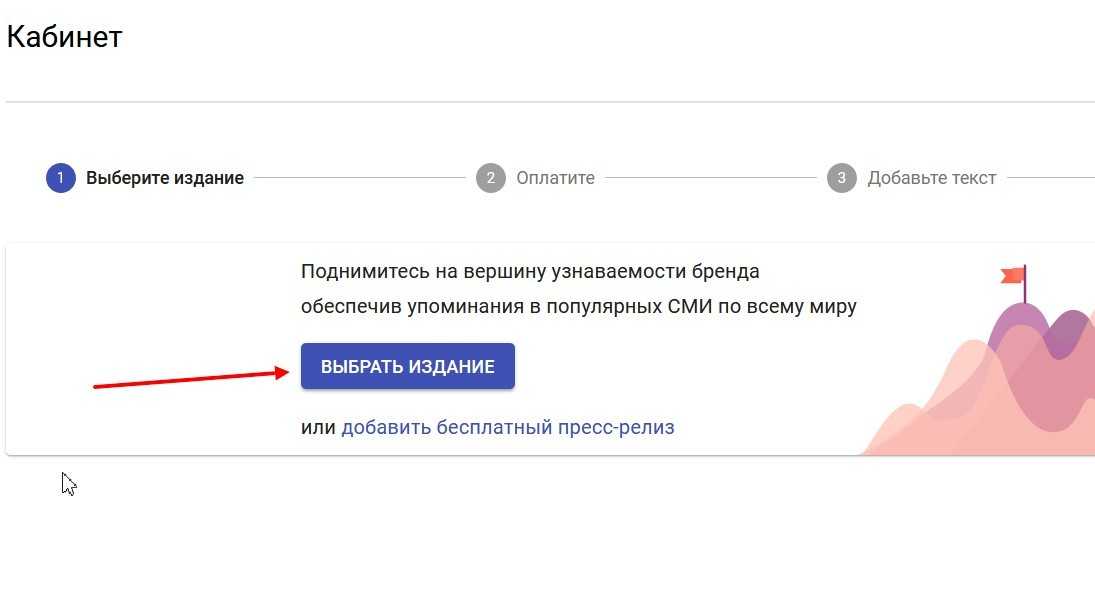
Task: Click the ВЫБРАТЬ ИЗДАНИЕ button
Action: pos(407,367)
